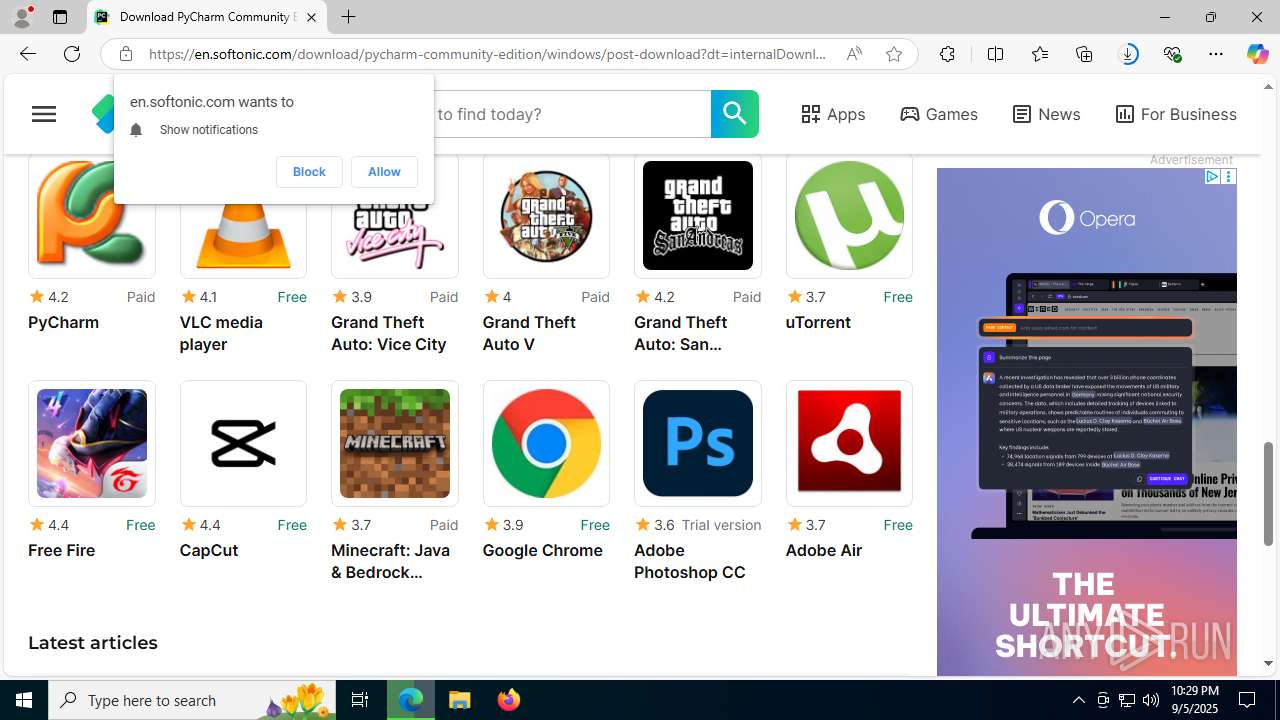
Task: Open the CapCut title link
Action: (209, 551)
